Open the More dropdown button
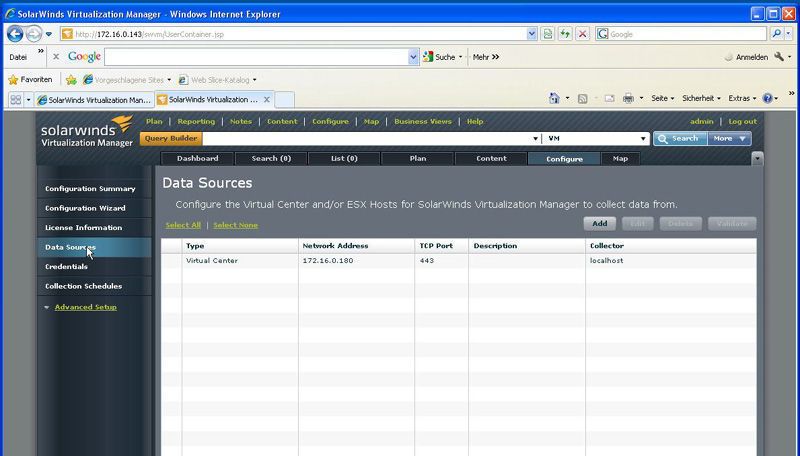This screenshot has width=800, height=456. pos(729,138)
